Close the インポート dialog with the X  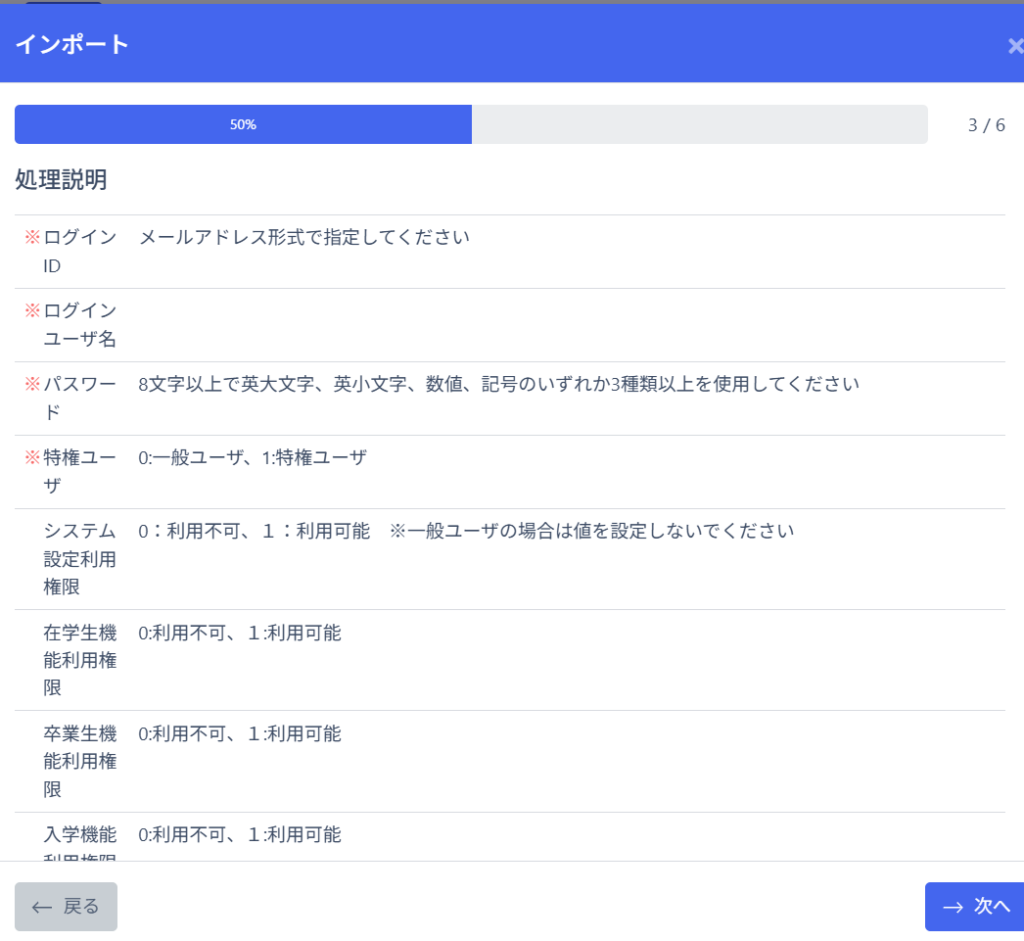point(1014,46)
